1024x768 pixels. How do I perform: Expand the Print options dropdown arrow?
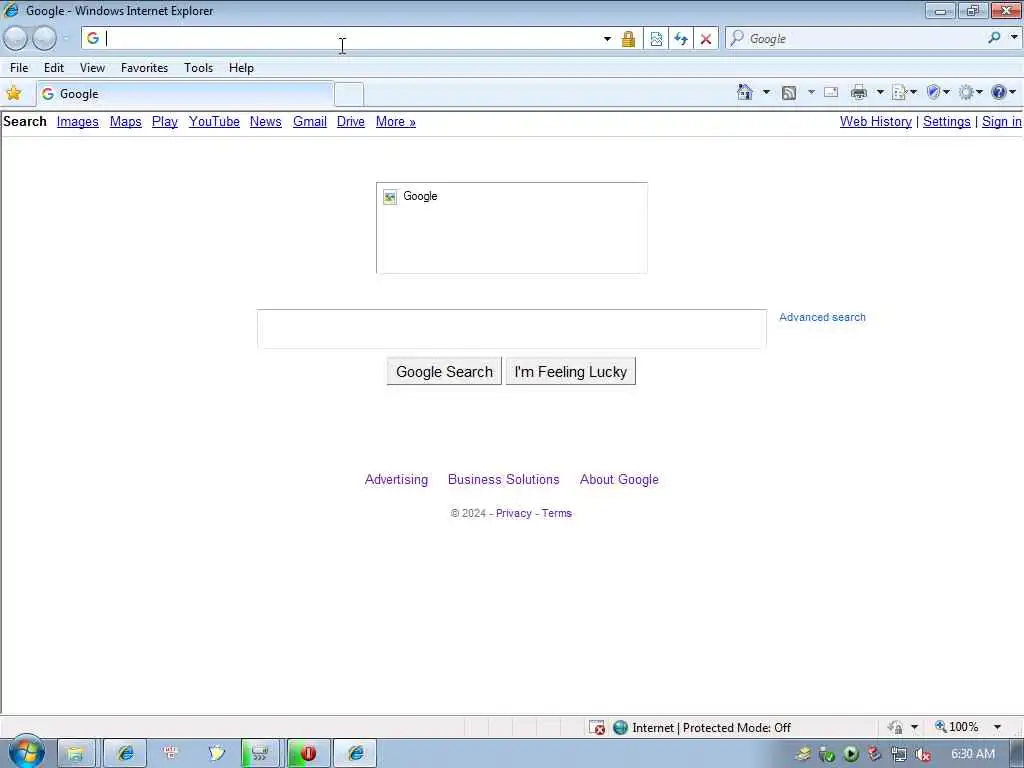(880, 92)
